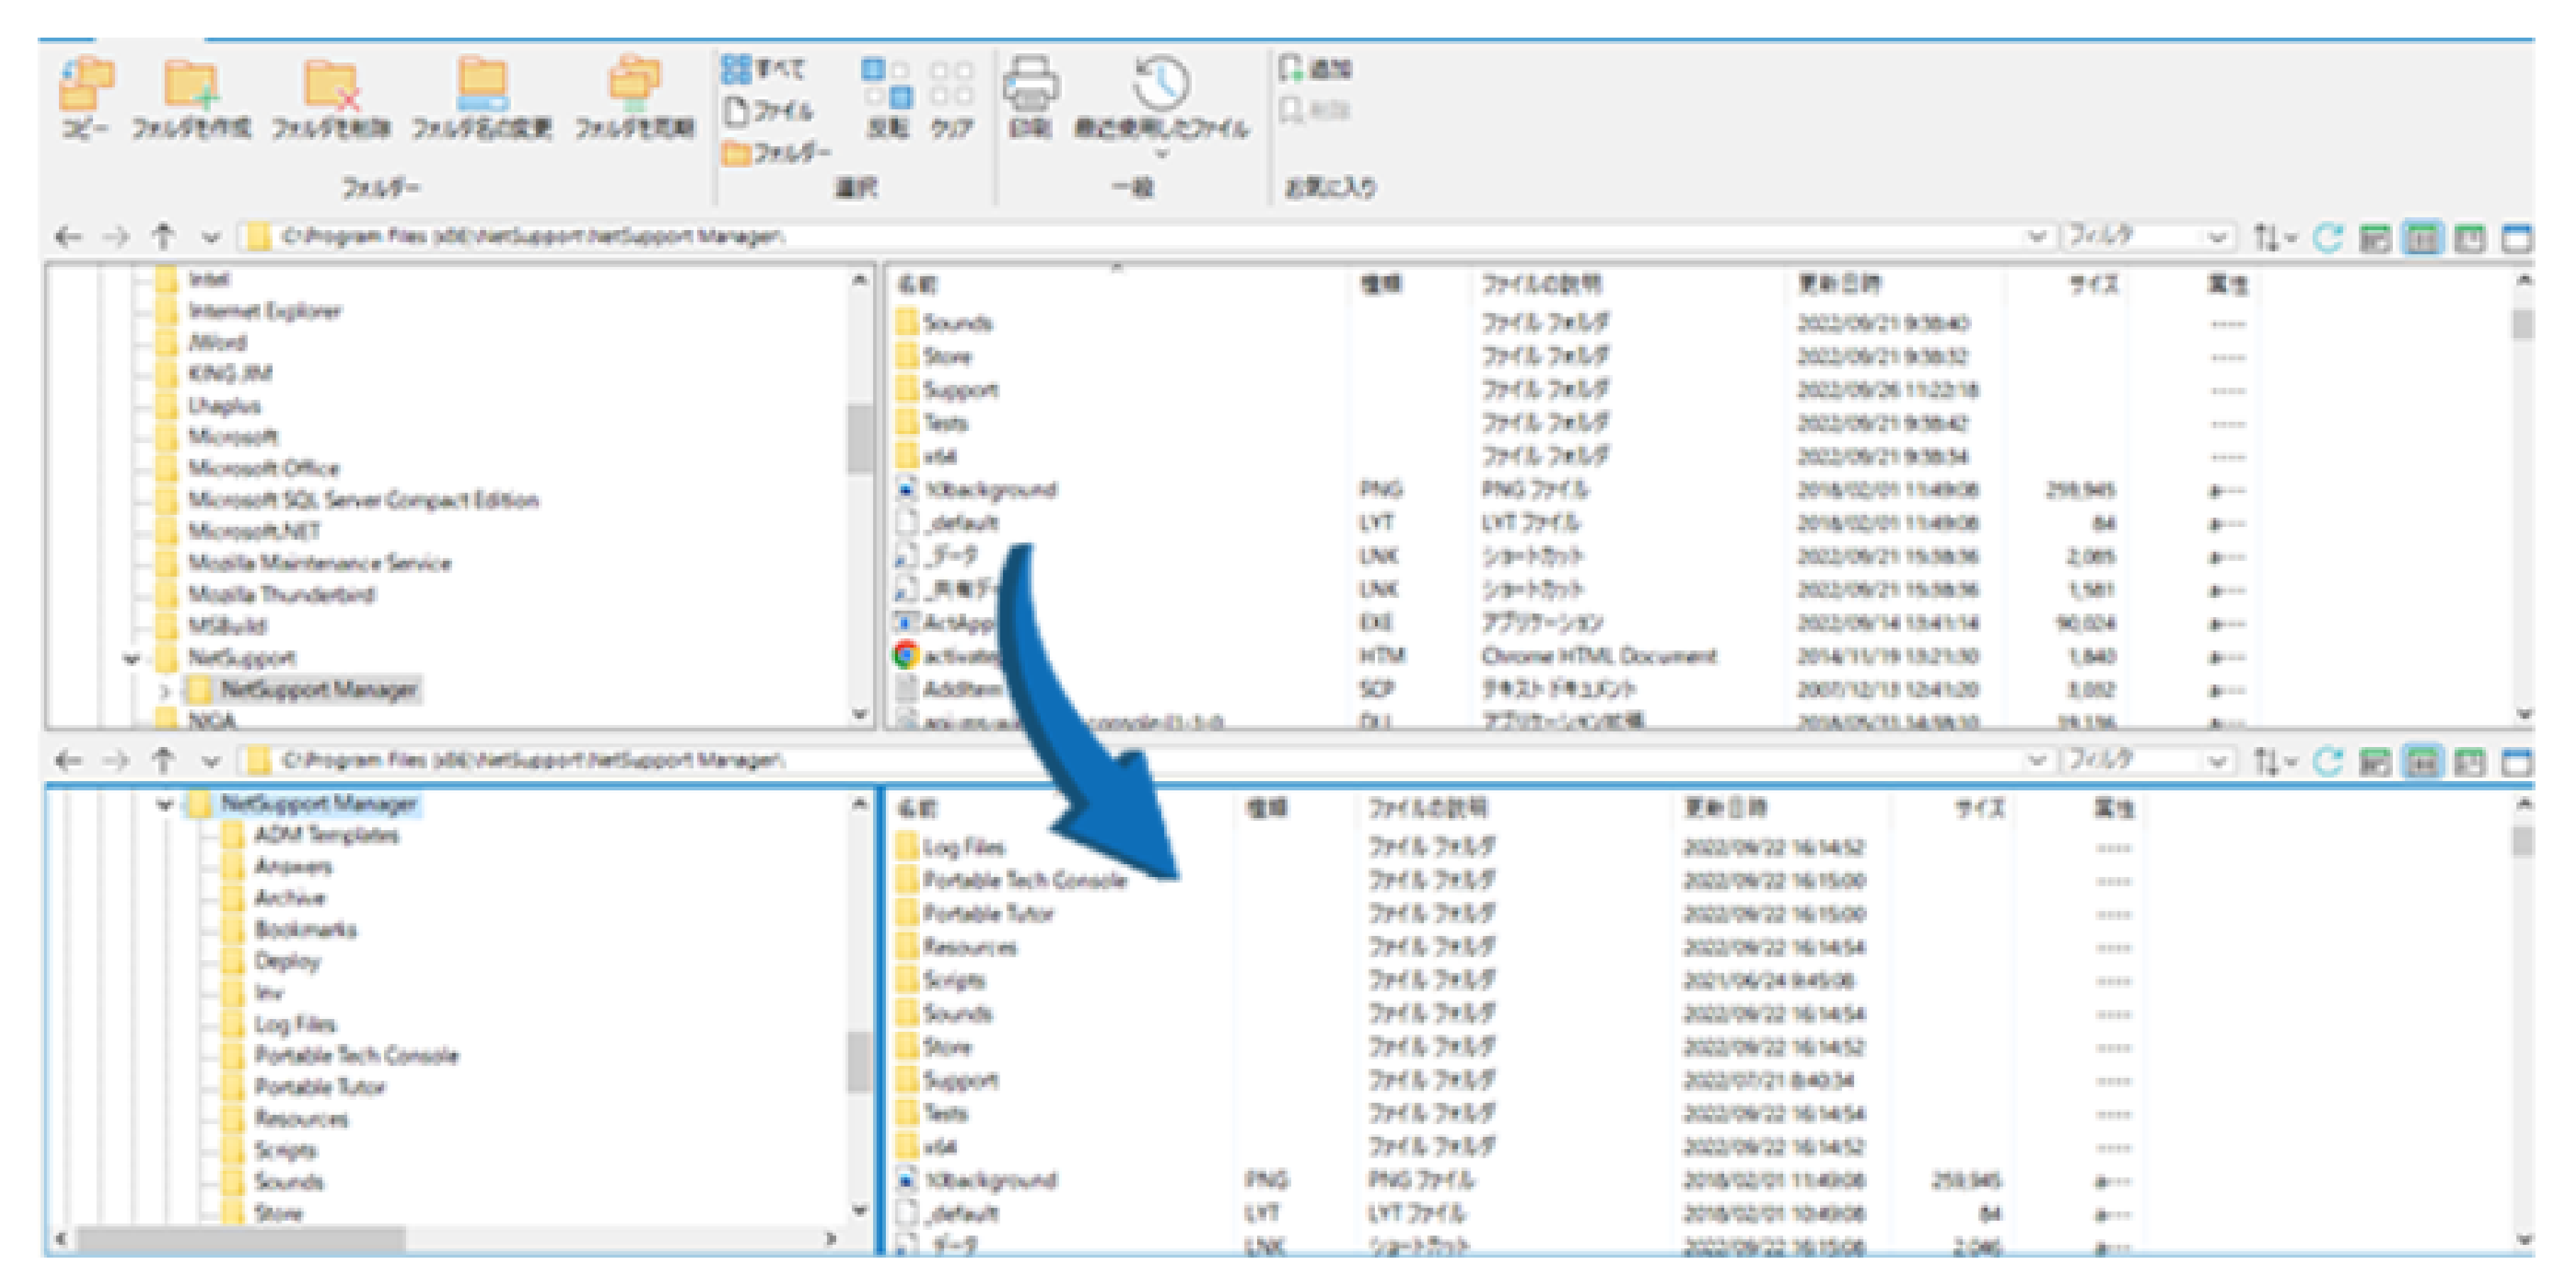This screenshot has height=1286, width=2576.
Task: Toggle the highlighted view mode in top pane
Action: coord(2422,238)
